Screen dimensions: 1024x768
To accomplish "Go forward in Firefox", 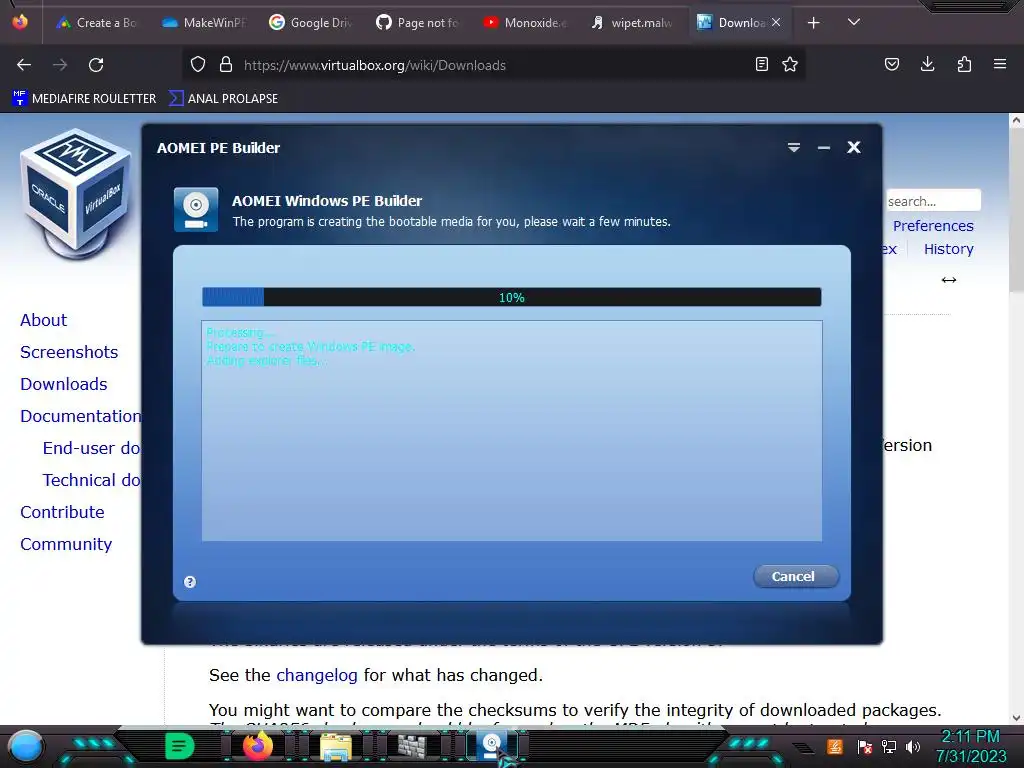I will pos(60,65).
